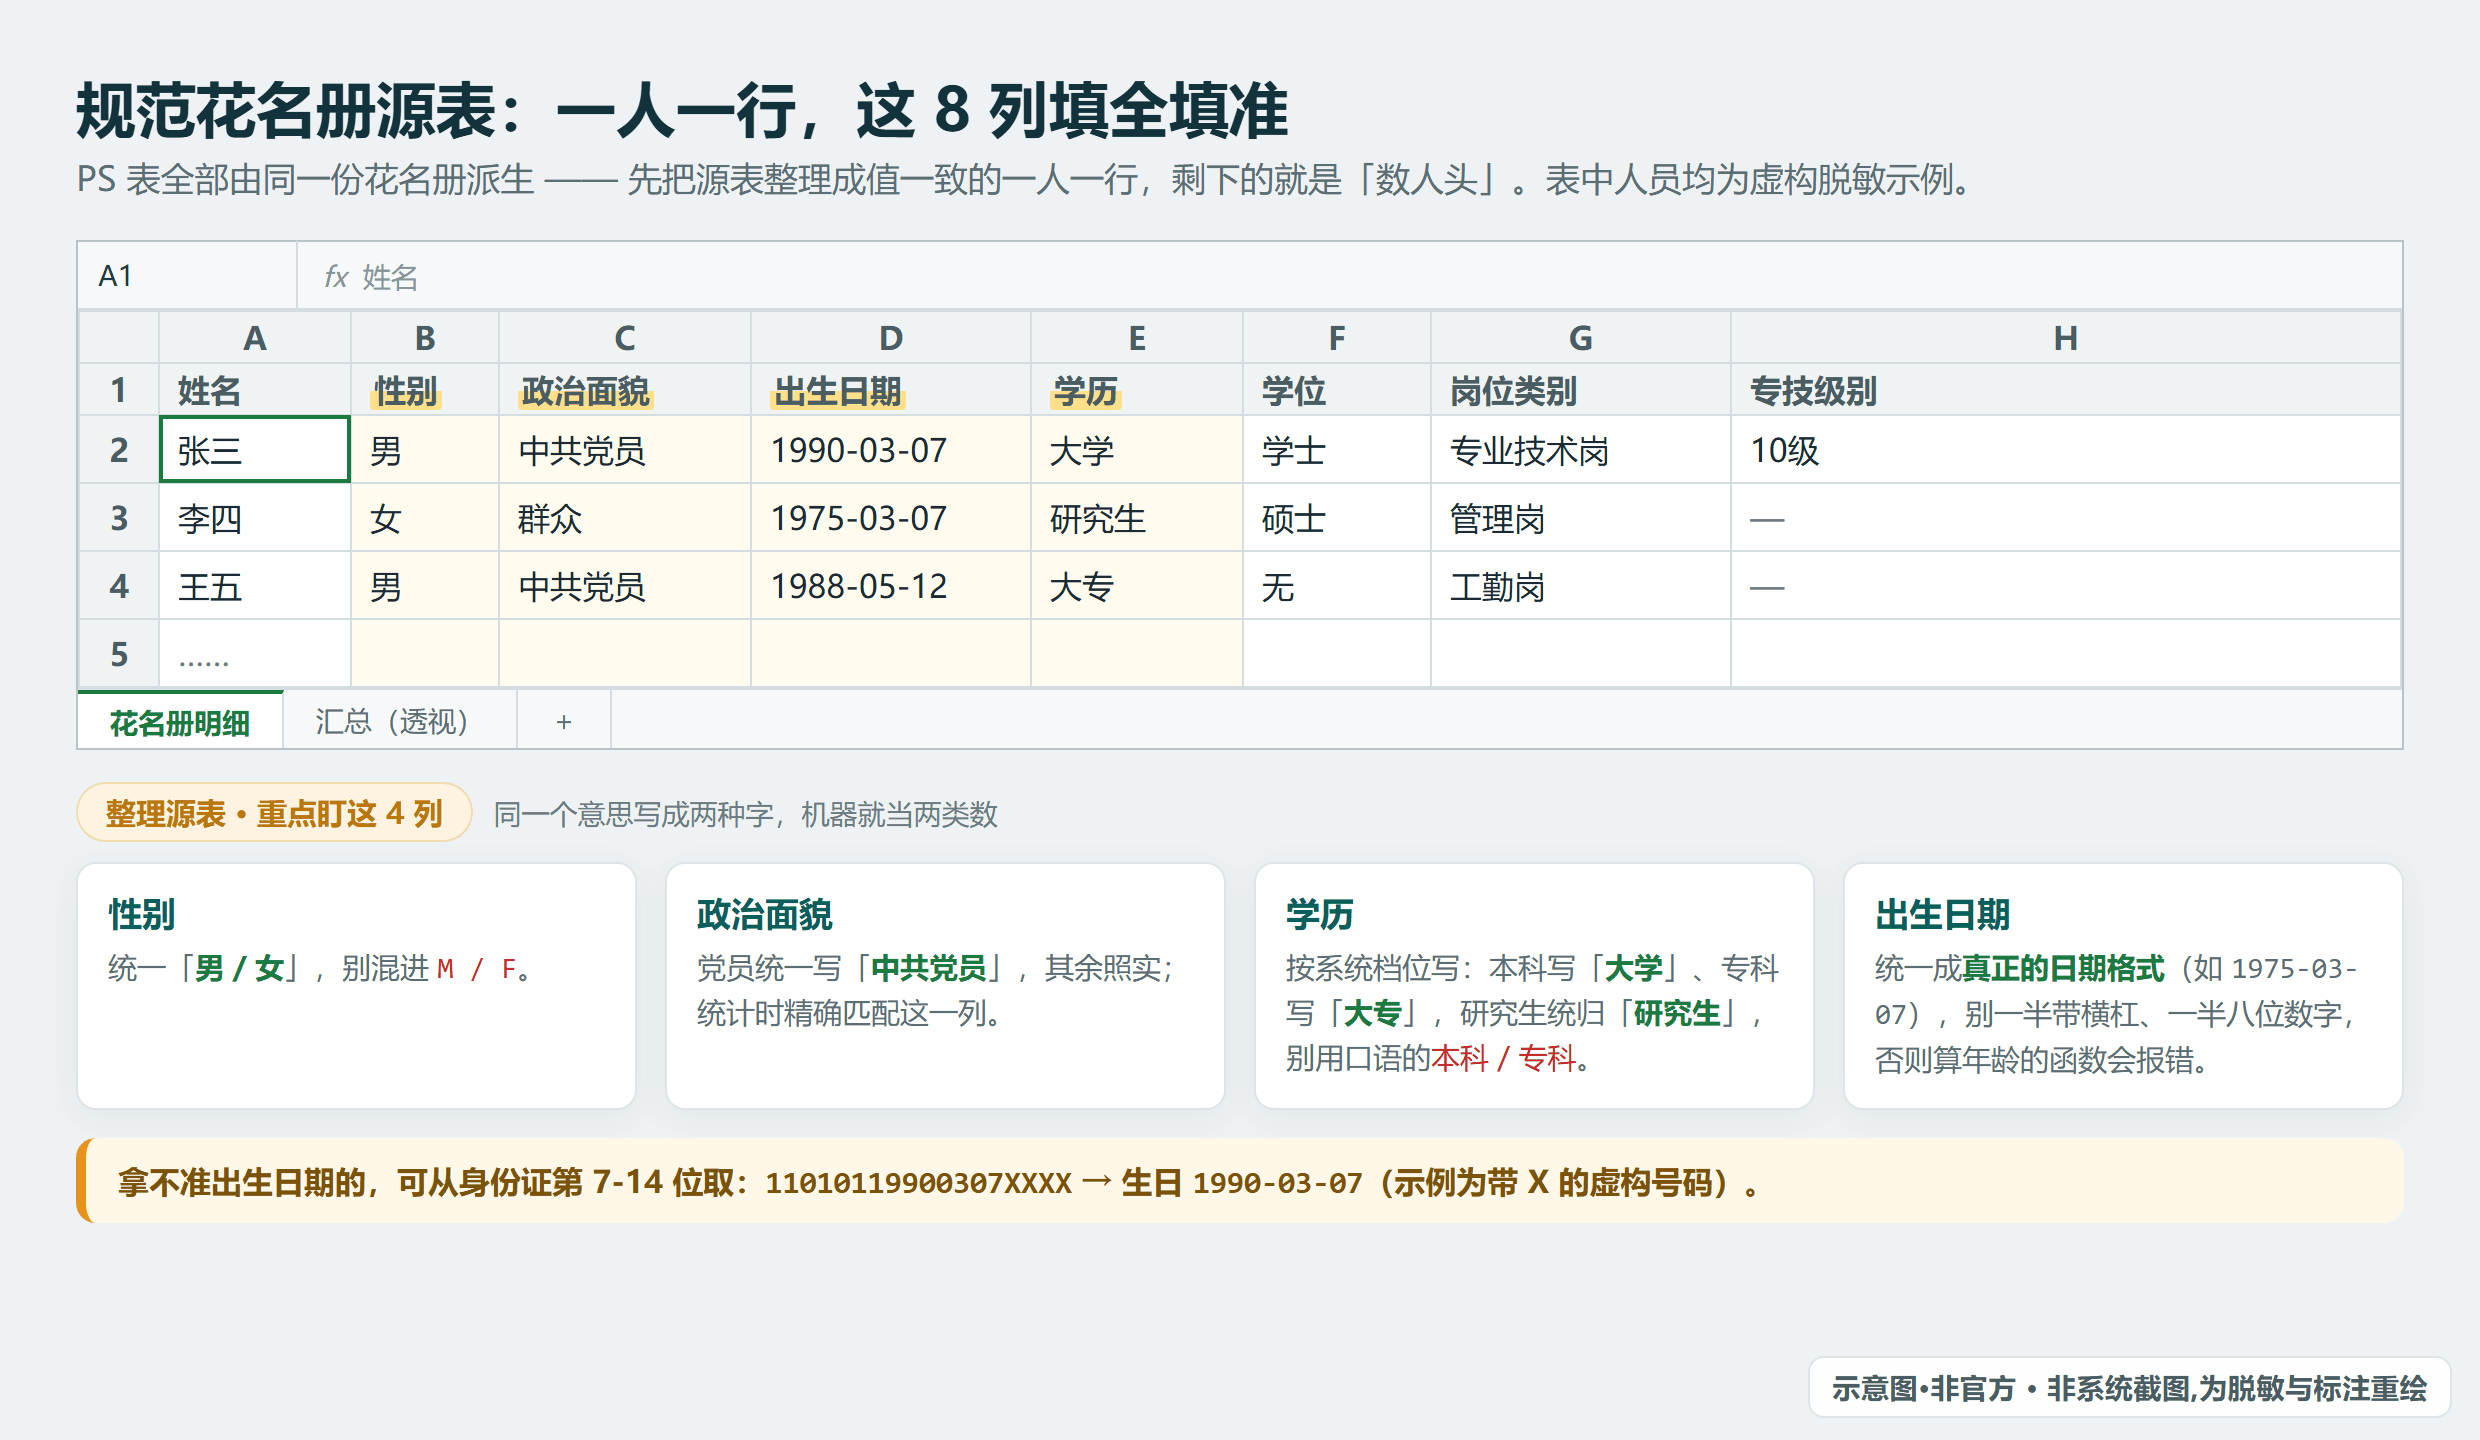This screenshot has width=2480, height=1440.
Task: Select column H header
Action: click(x=2066, y=338)
